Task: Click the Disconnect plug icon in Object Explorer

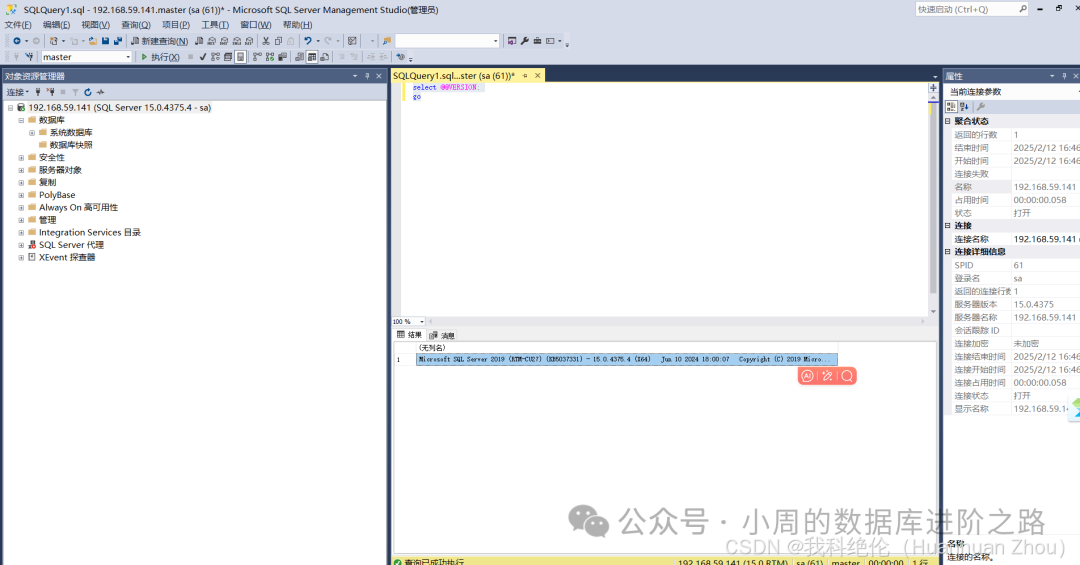Action: (x=50, y=92)
